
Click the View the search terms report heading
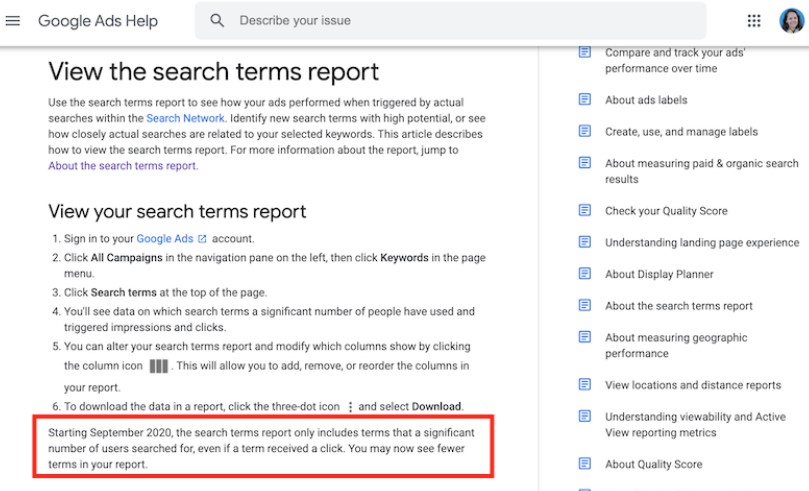tap(214, 72)
